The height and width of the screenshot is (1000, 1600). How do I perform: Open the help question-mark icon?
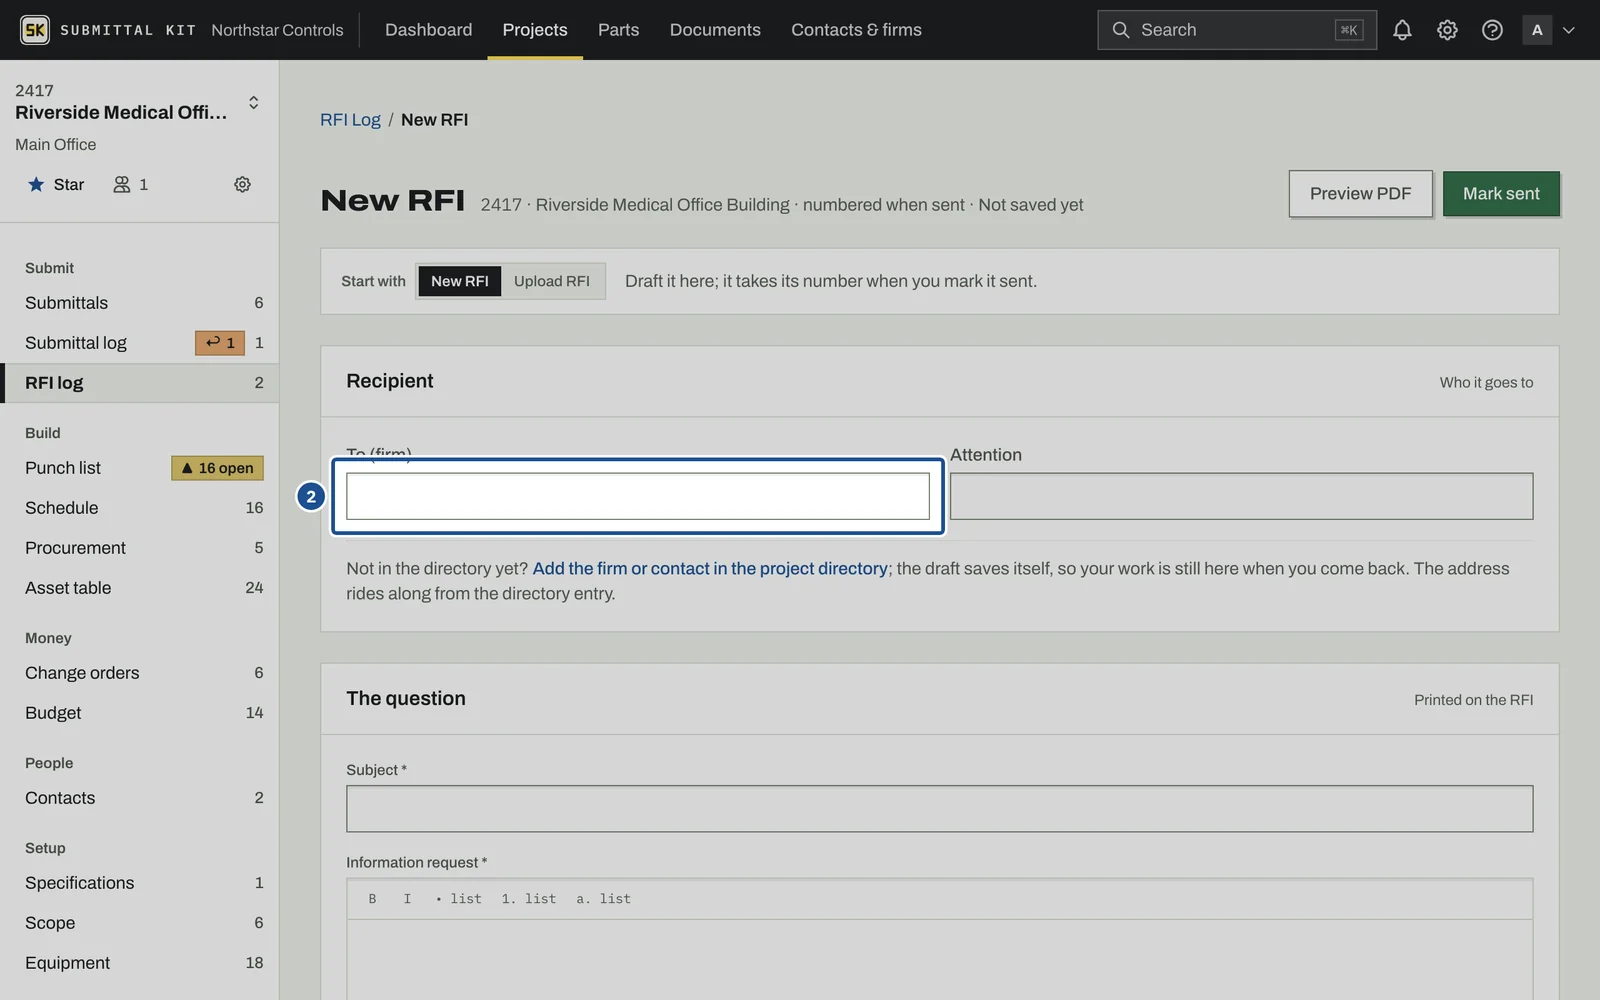click(x=1492, y=30)
